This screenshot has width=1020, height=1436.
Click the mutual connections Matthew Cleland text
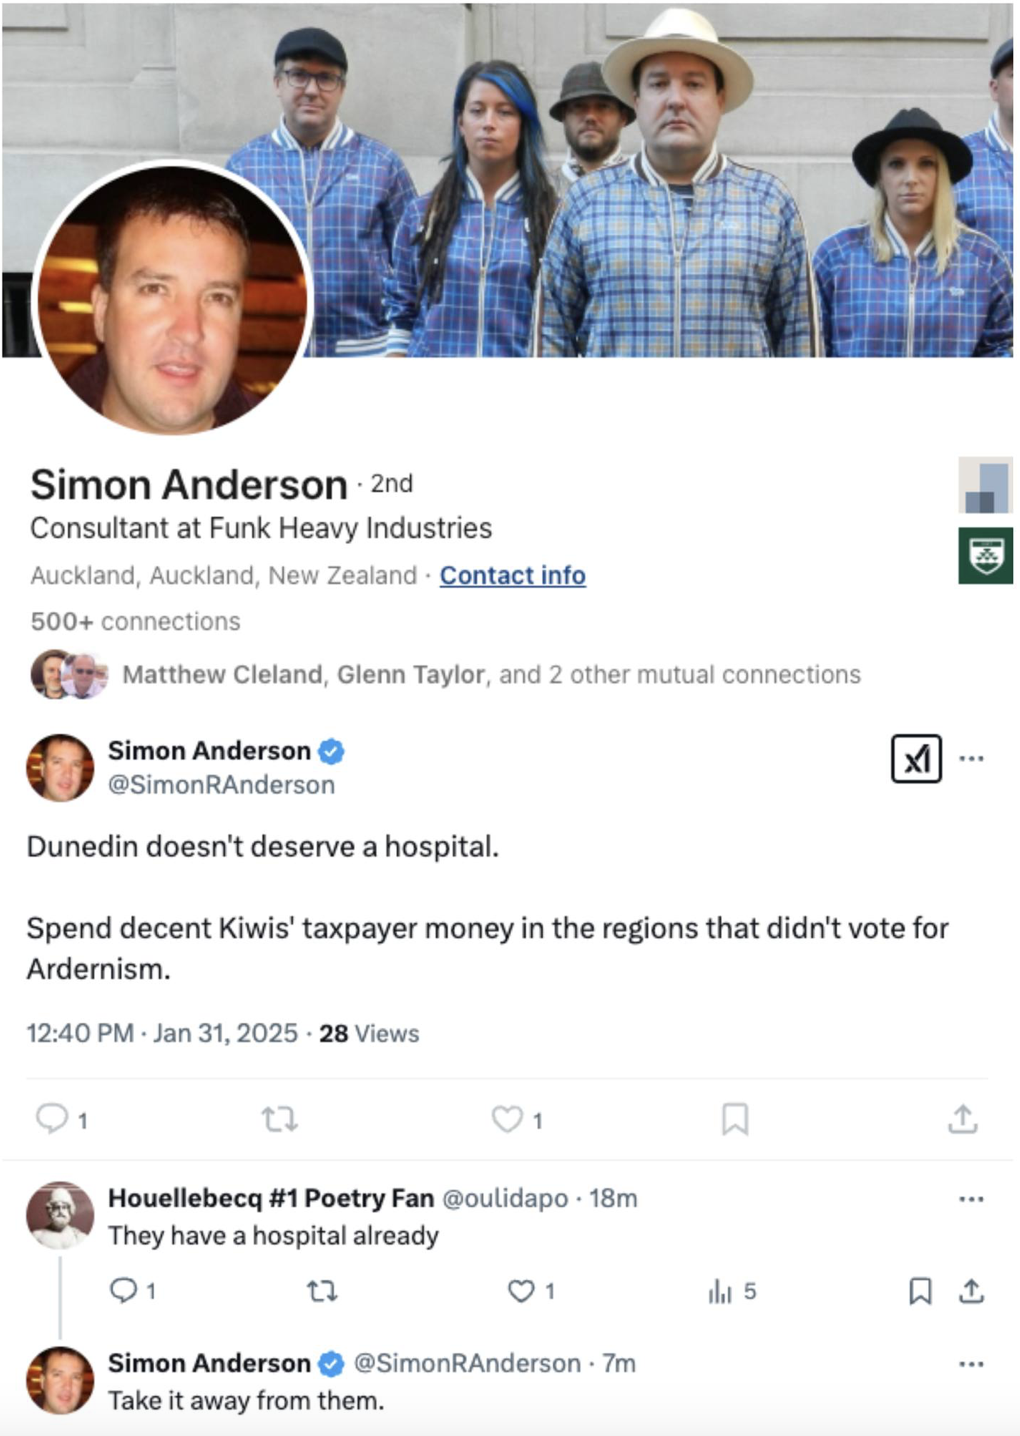point(222,675)
